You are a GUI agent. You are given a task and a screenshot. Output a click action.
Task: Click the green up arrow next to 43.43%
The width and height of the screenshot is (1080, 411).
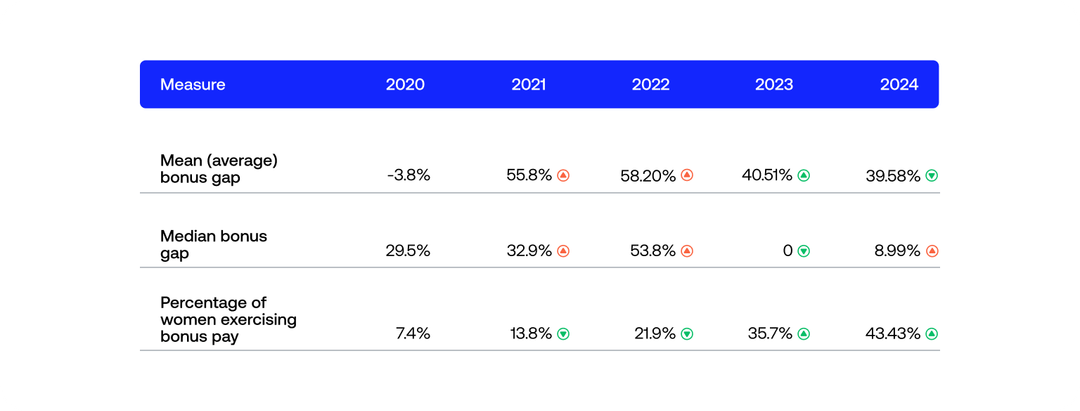[x=932, y=333]
